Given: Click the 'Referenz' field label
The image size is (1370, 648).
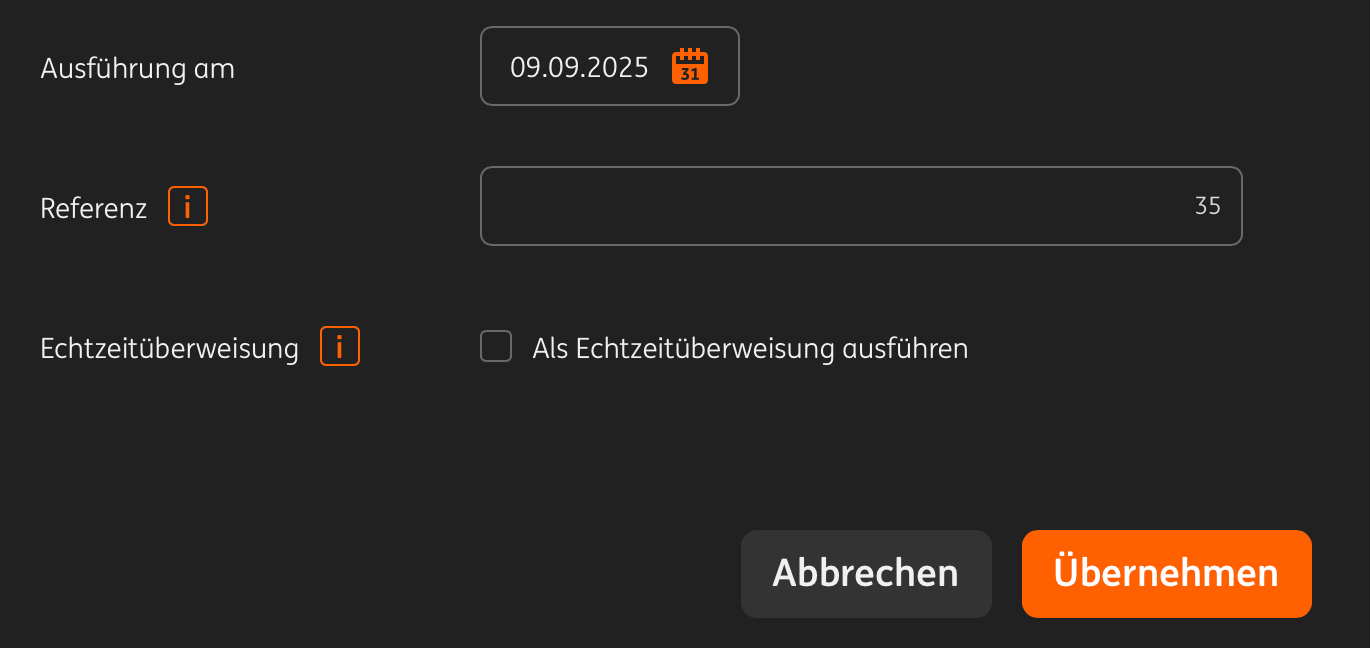Looking at the screenshot, I should 94,208.
